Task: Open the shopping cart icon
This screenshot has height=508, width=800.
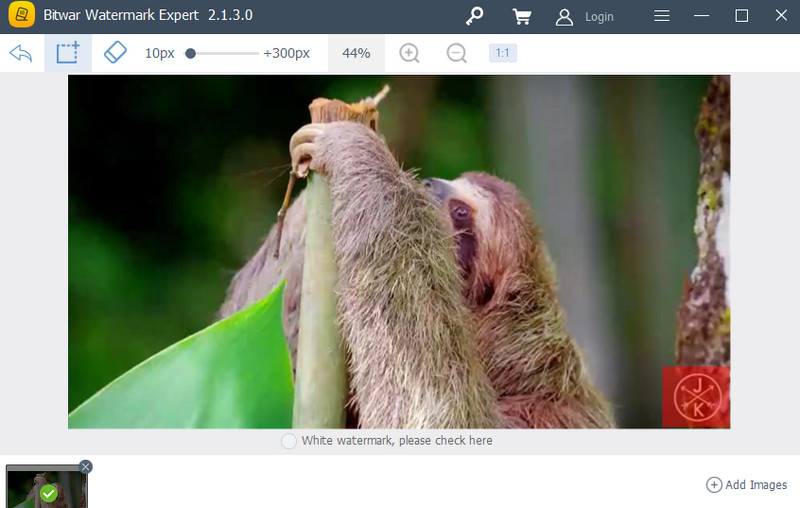Action: tap(521, 16)
